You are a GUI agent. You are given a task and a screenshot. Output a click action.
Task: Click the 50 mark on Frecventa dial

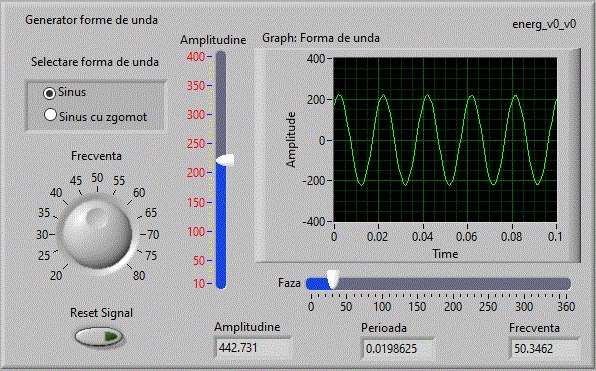pyautogui.click(x=97, y=178)
